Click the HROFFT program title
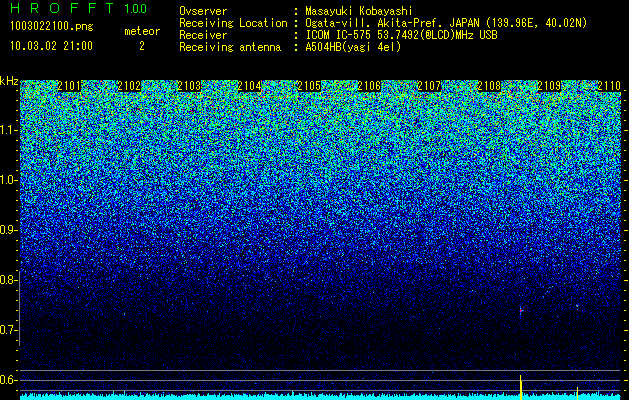The image size is (629, 400). point(62,8)
